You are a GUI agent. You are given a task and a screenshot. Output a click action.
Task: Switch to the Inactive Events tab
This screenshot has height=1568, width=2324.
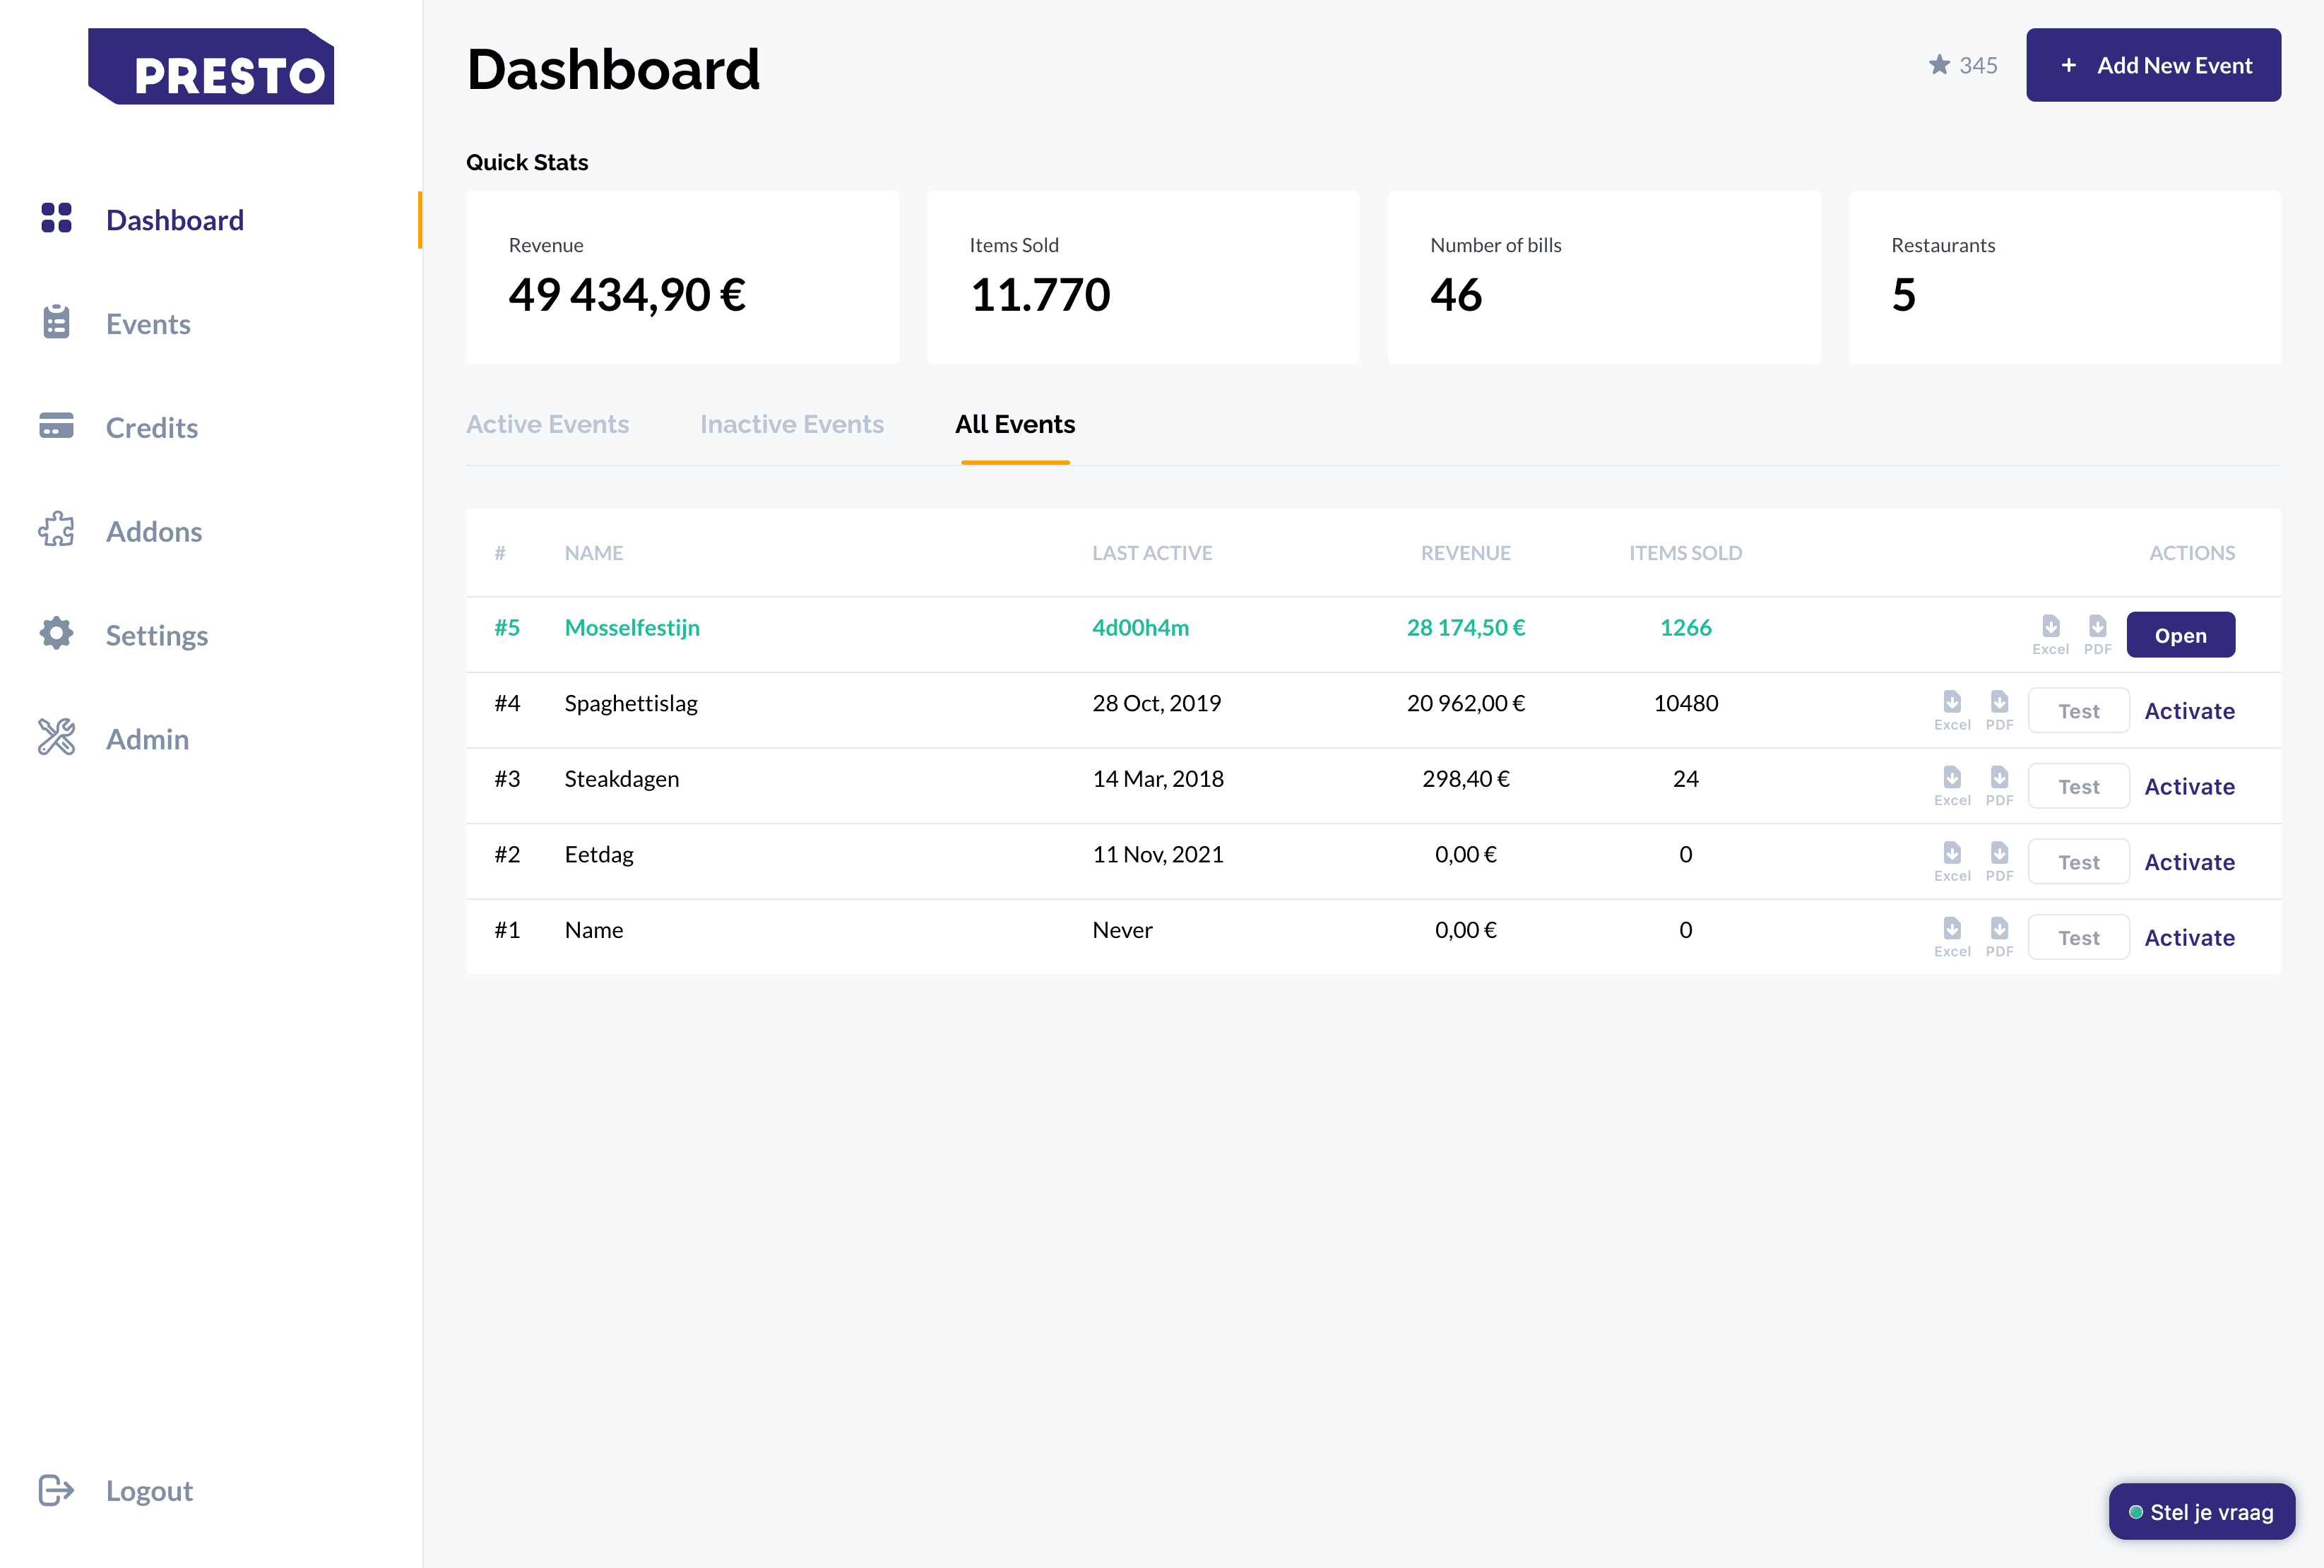pyautogui.click(x=792, y=424)
